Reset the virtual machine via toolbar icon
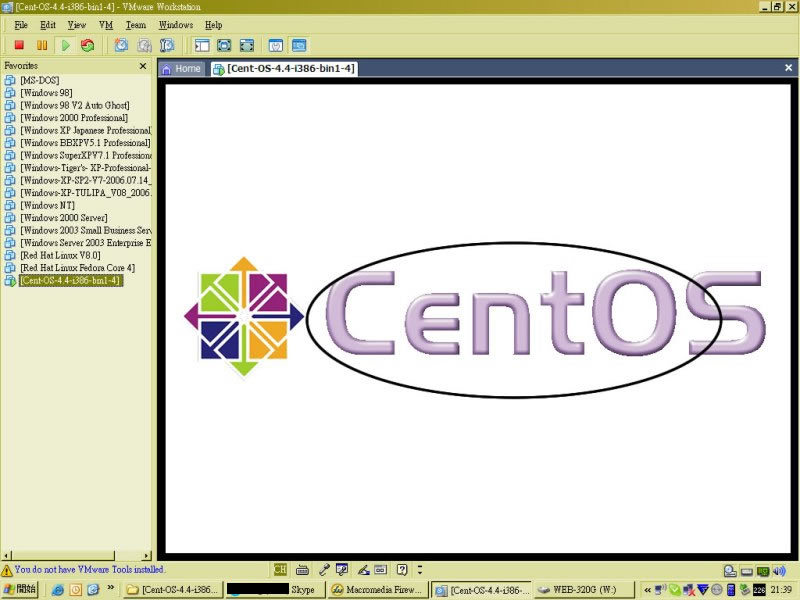 [x=88, y=45]
